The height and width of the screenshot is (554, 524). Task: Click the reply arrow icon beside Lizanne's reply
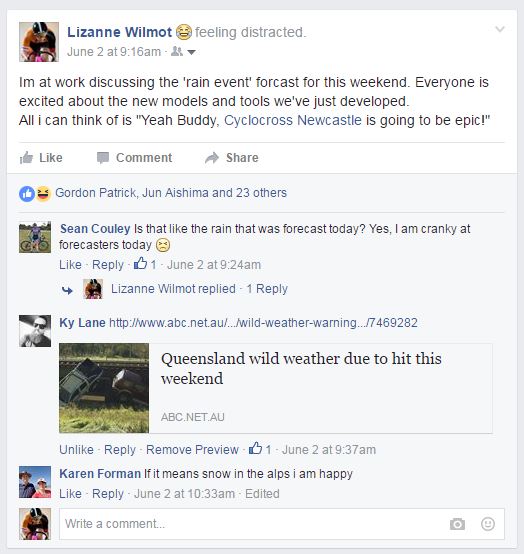tap(67, 290)
